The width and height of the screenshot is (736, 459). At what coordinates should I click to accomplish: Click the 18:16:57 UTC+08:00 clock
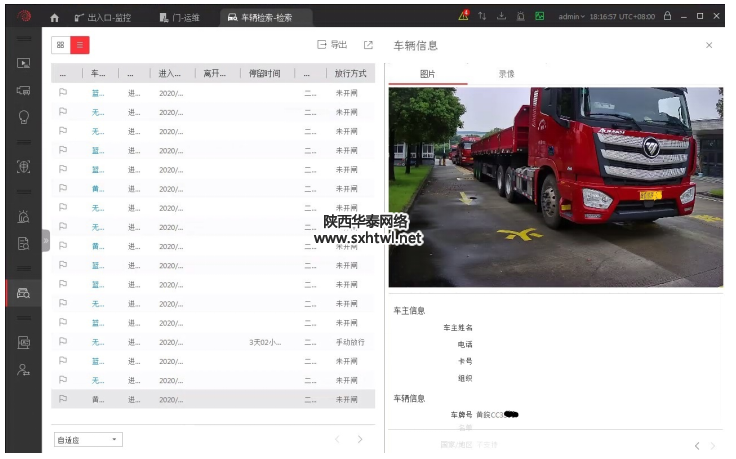[x=622, y=17]
